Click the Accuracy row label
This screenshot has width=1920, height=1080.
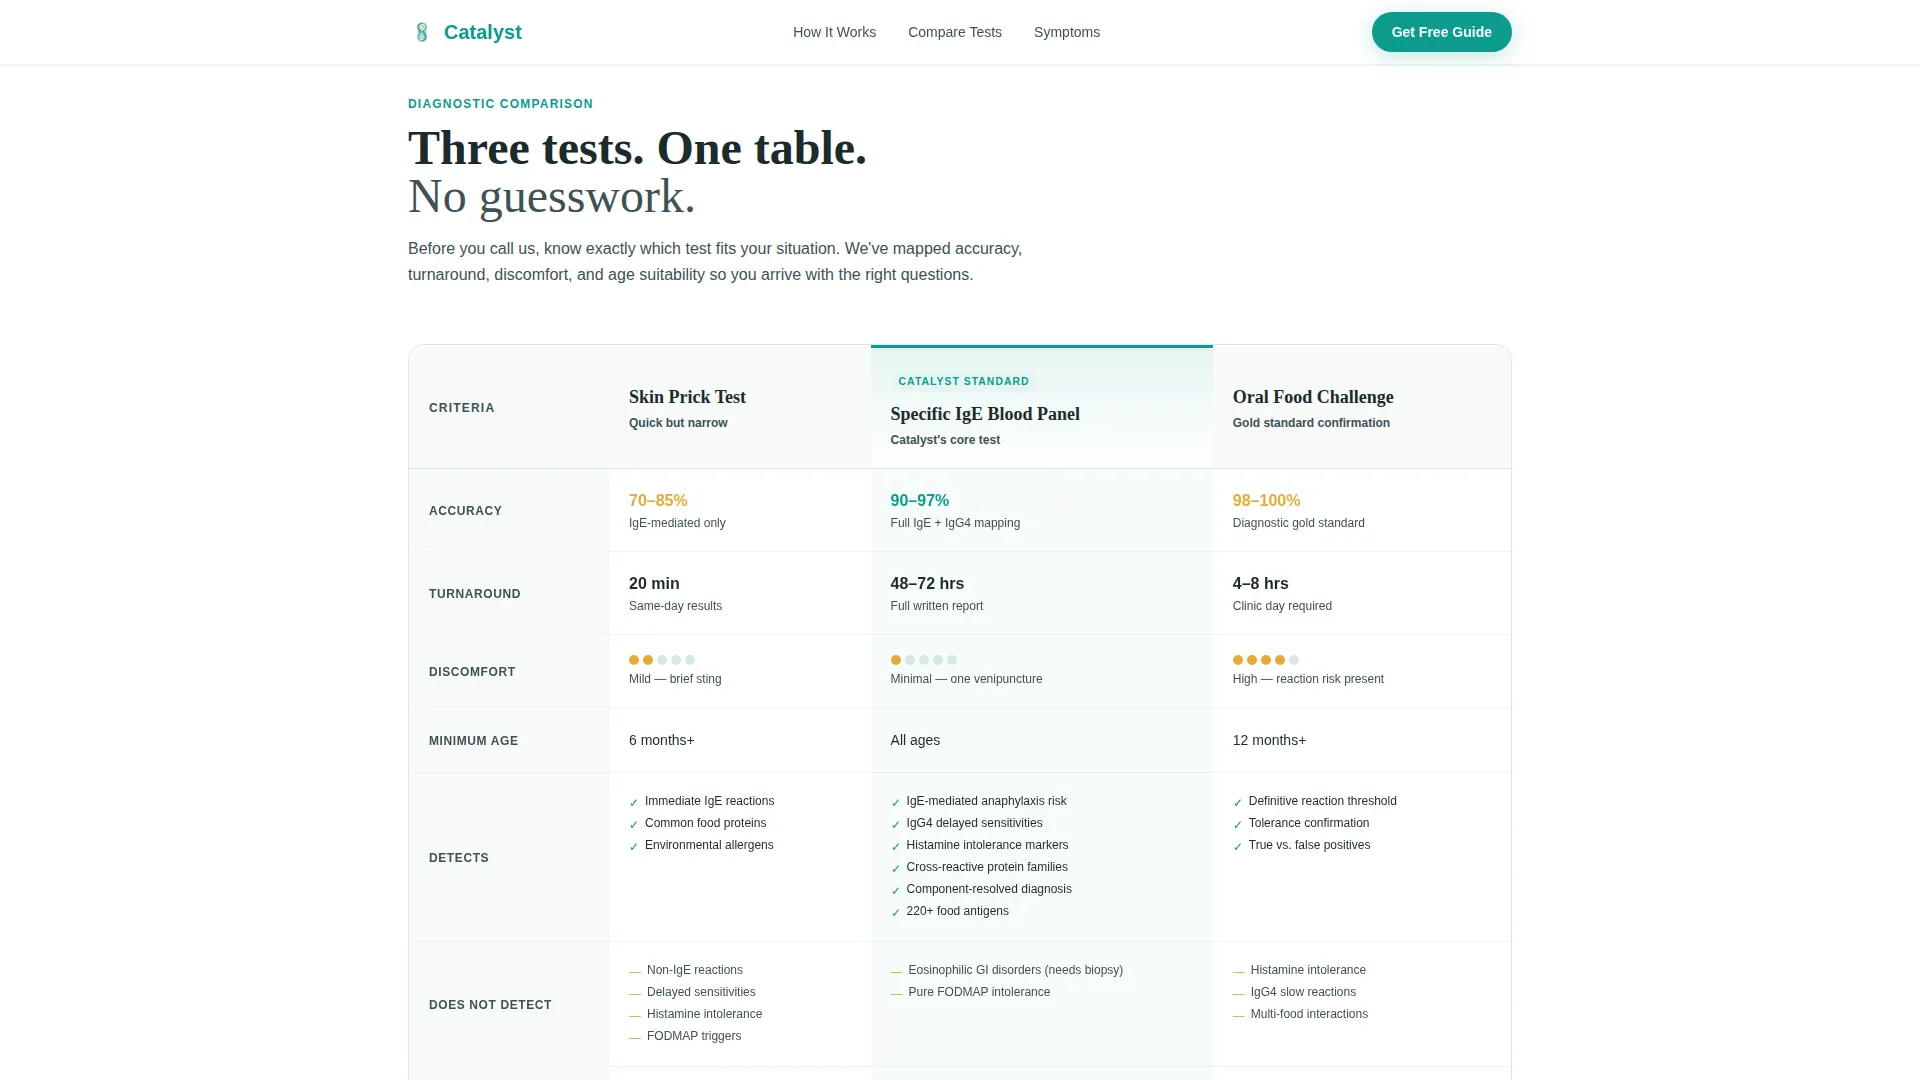pyautogui.click(x=465, y=511)
